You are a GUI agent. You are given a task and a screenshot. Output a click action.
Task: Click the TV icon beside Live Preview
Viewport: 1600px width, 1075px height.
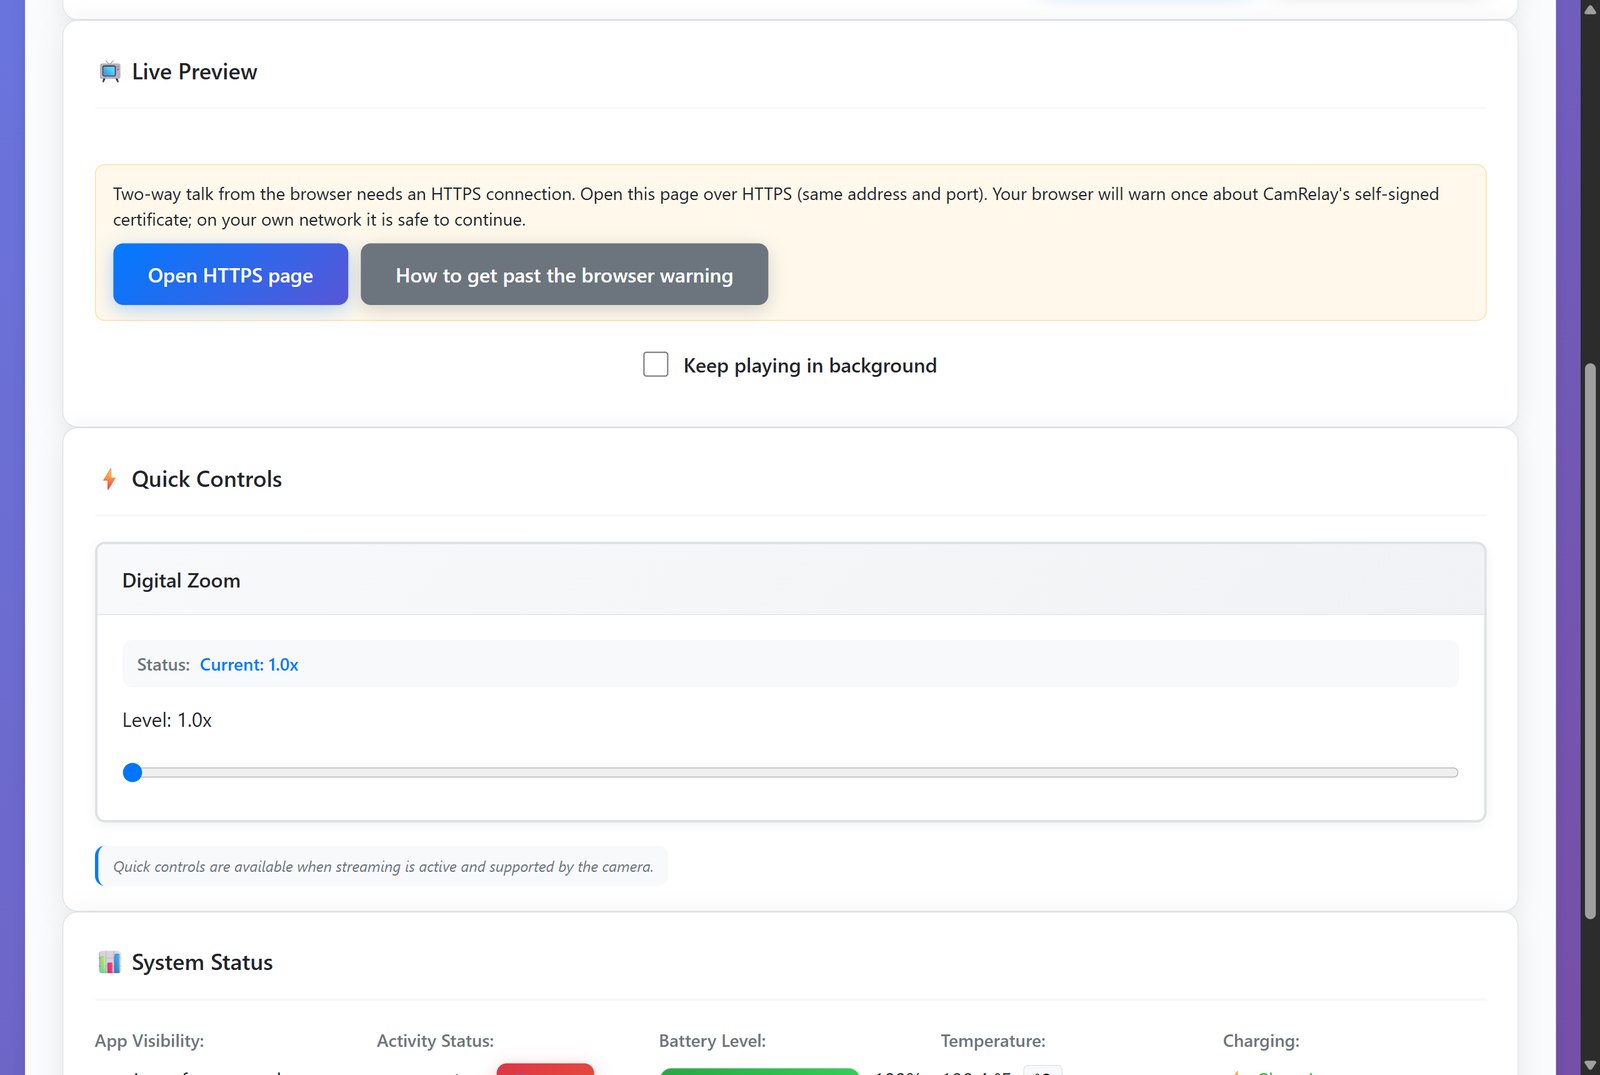point(110,72)
